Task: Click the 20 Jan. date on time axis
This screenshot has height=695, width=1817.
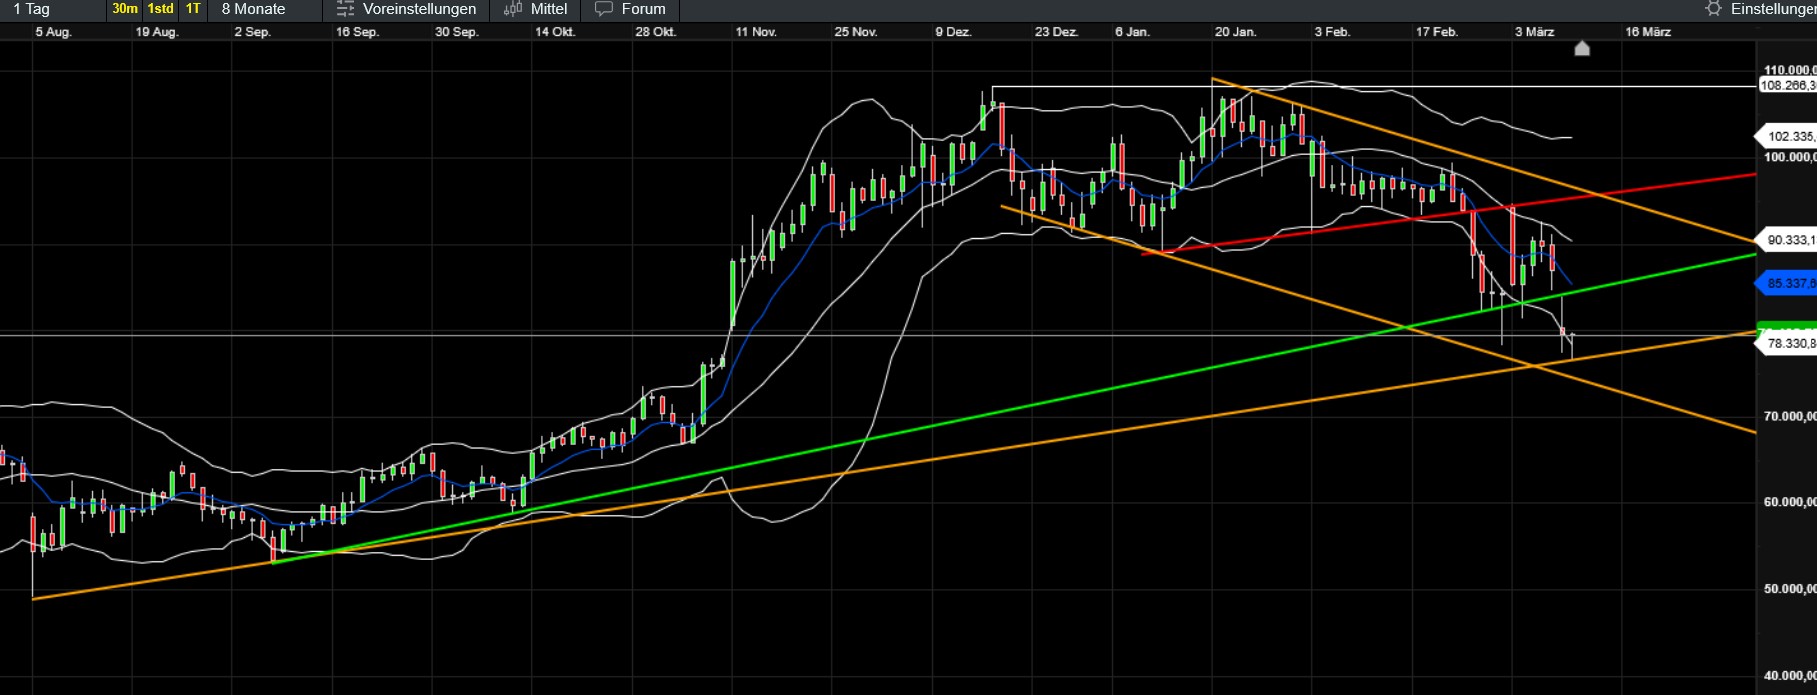Action: point(1235,32)
